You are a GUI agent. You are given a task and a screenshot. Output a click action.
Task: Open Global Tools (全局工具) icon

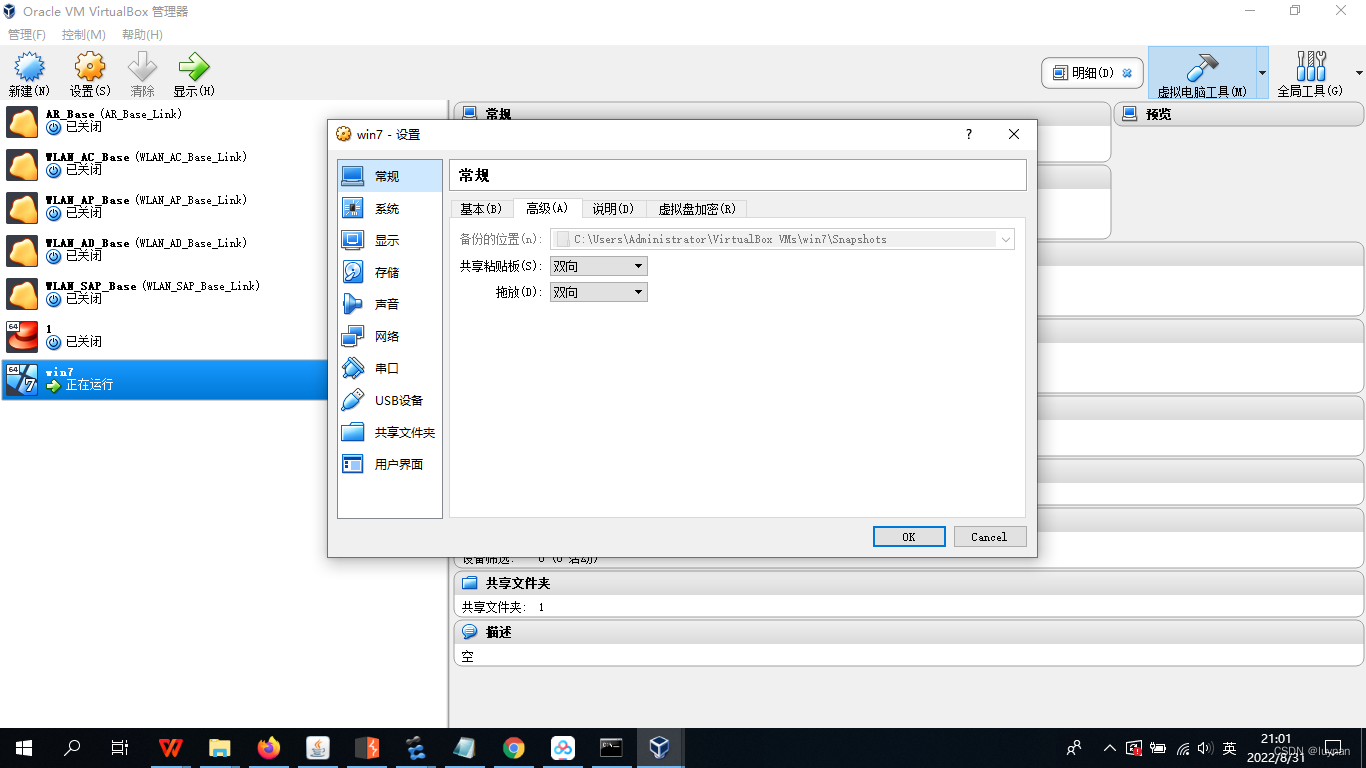[x=1310, y=73]
